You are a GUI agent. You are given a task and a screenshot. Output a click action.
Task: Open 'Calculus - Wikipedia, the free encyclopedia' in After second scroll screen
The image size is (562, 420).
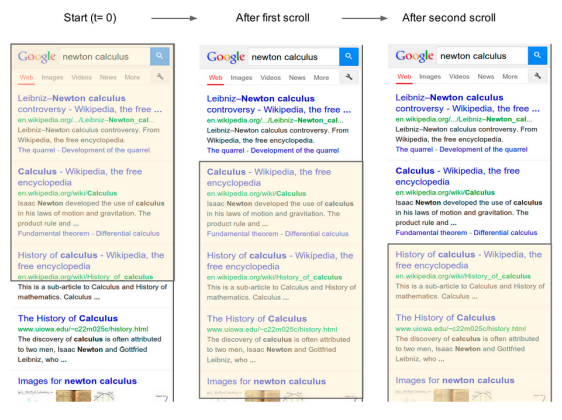pyautogui.click(x=458, y=176)
